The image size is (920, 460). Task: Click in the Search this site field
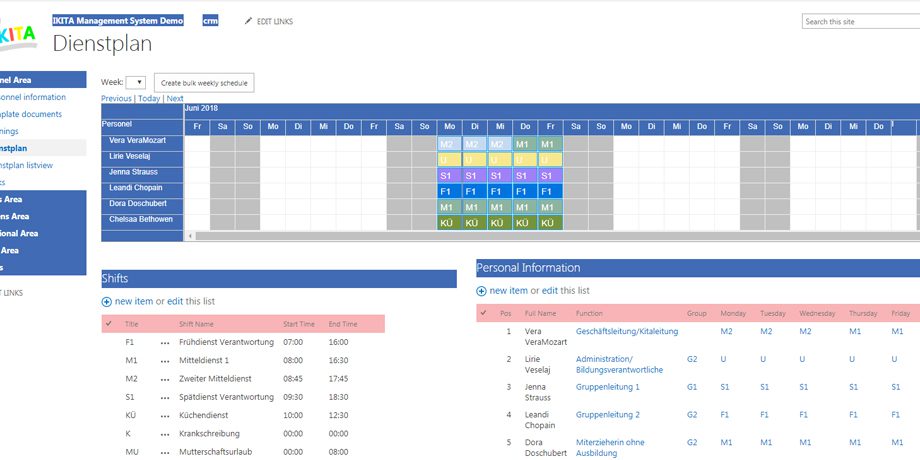[860, 21]
